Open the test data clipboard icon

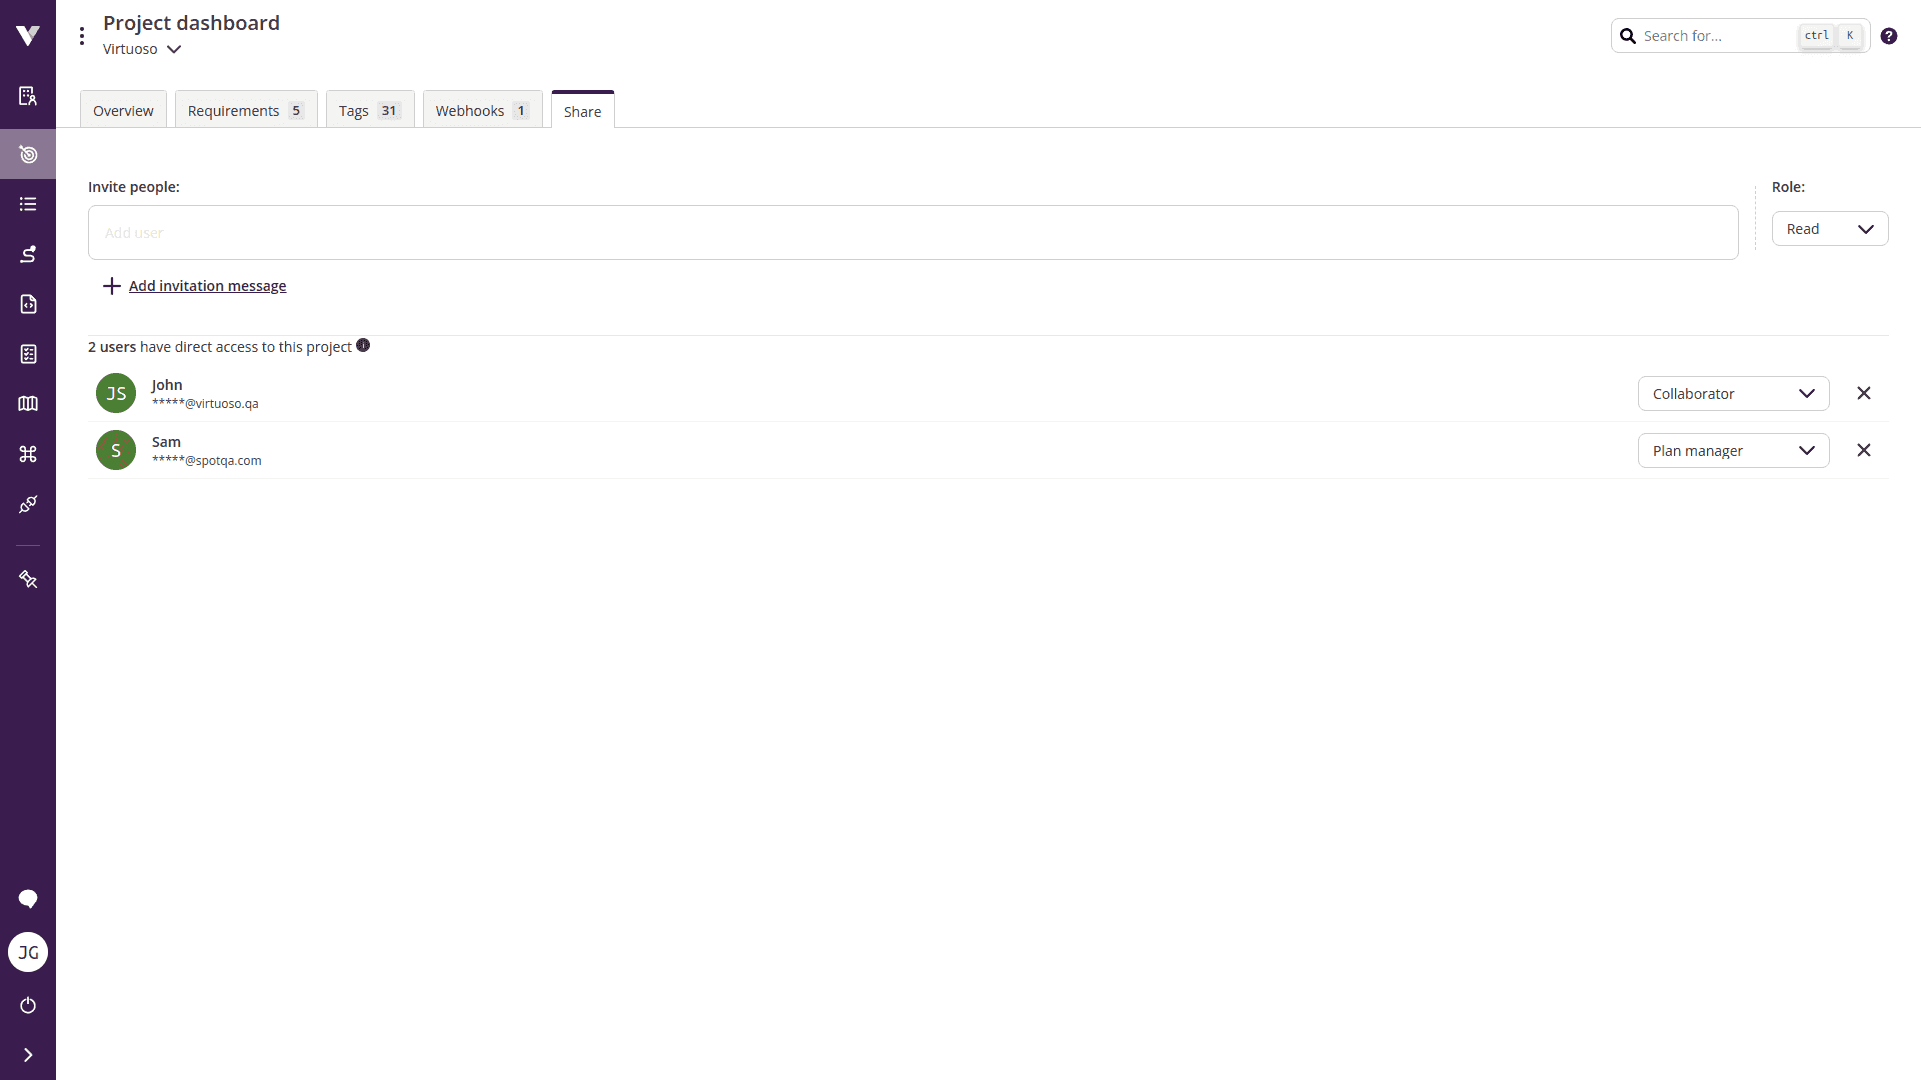28,353
